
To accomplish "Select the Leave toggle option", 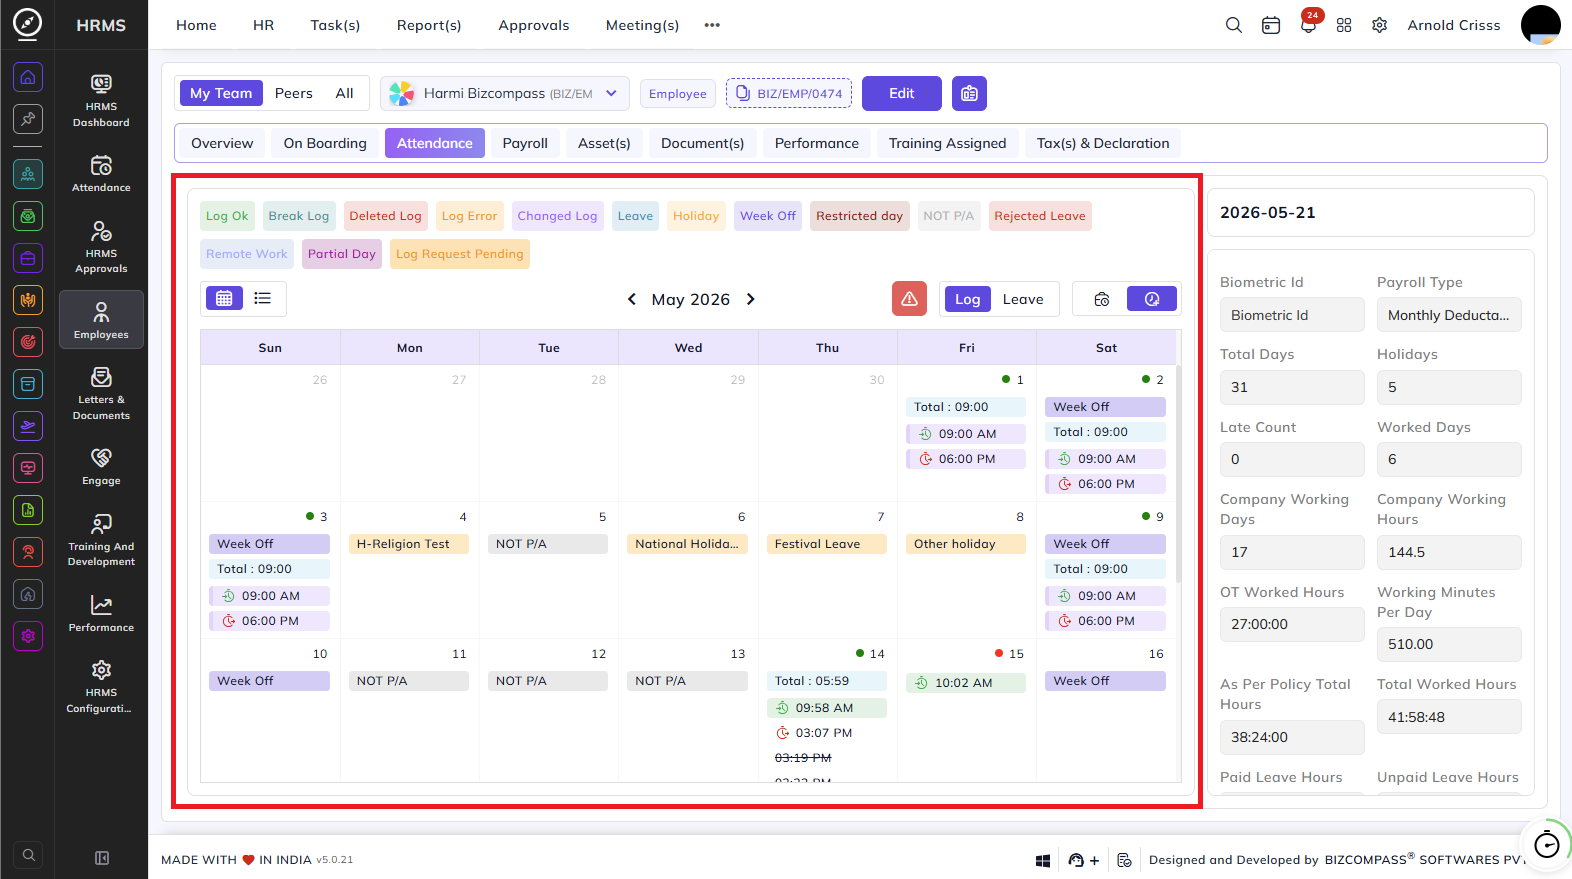I will 1023,299.
